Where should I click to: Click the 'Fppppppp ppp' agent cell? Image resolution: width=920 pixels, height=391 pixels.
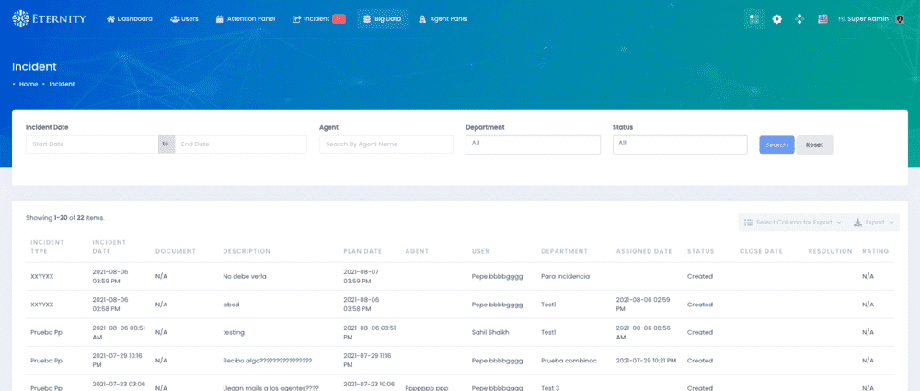pyautogui.click(x=427, y=388)
